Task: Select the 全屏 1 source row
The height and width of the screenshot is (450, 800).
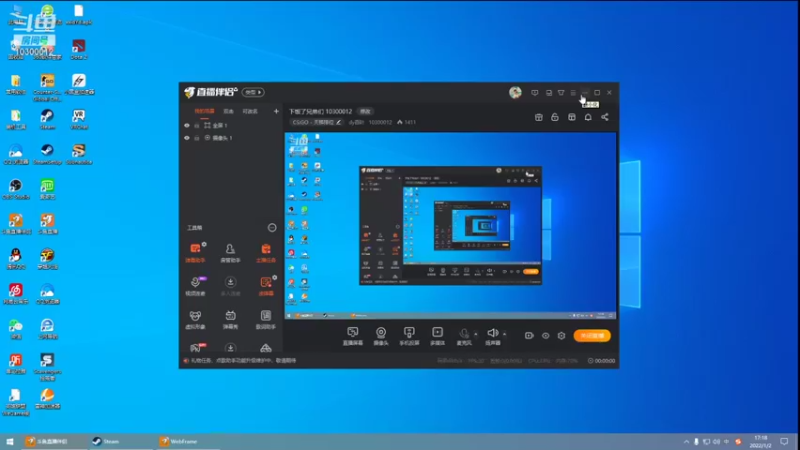Action: (232, 126)
